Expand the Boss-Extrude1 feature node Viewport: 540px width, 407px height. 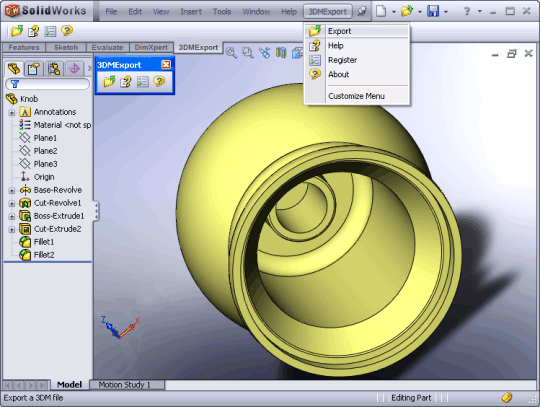pyautogui.click(x=12, y=217)
